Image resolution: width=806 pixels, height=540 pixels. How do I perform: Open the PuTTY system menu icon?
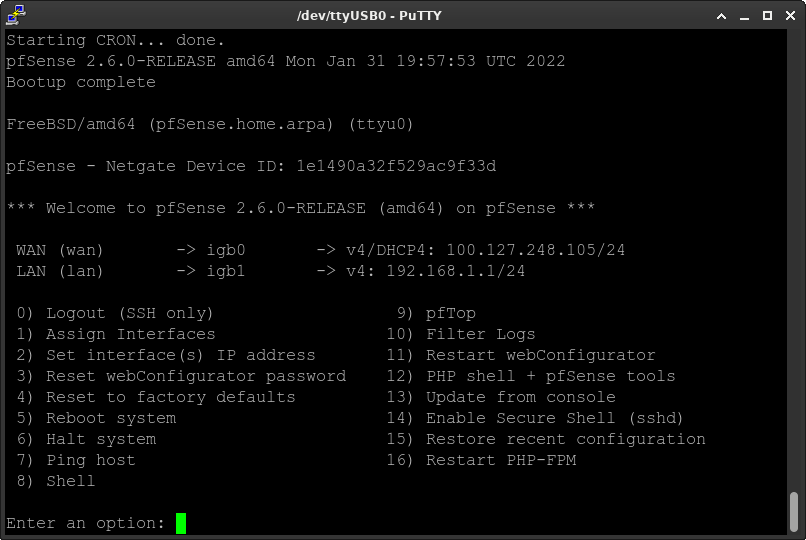click(x=16, y=15)
